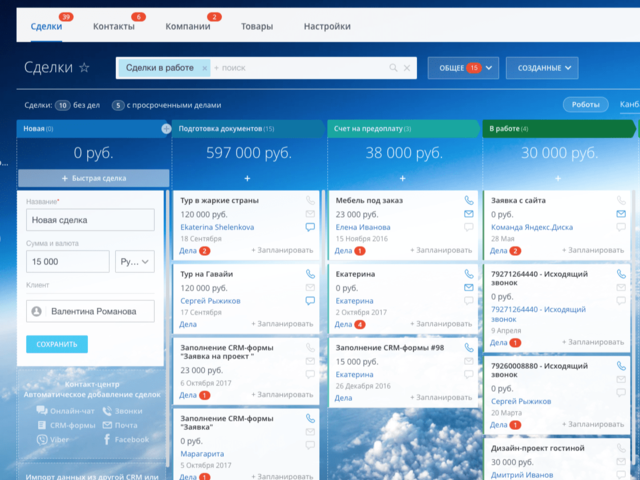Click the plus icon on Новая column header
Screen dimensions: 640x480
pyautogui.click(x=166, y=129)
